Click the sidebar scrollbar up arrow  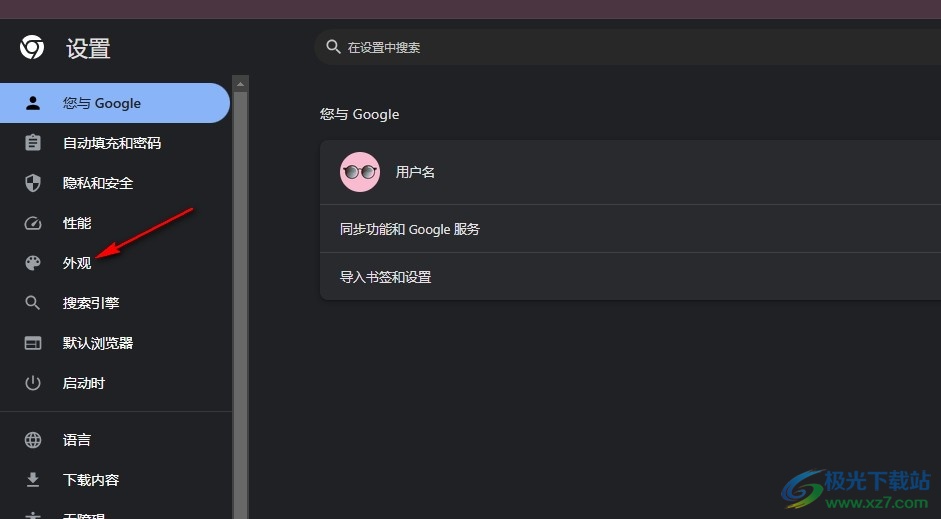pos(241,84)
